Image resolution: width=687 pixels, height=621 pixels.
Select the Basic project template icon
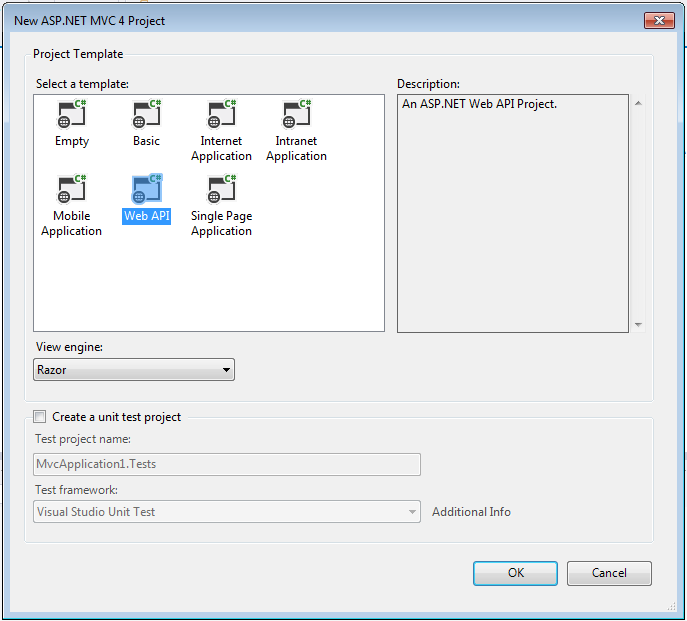(147, 114)
